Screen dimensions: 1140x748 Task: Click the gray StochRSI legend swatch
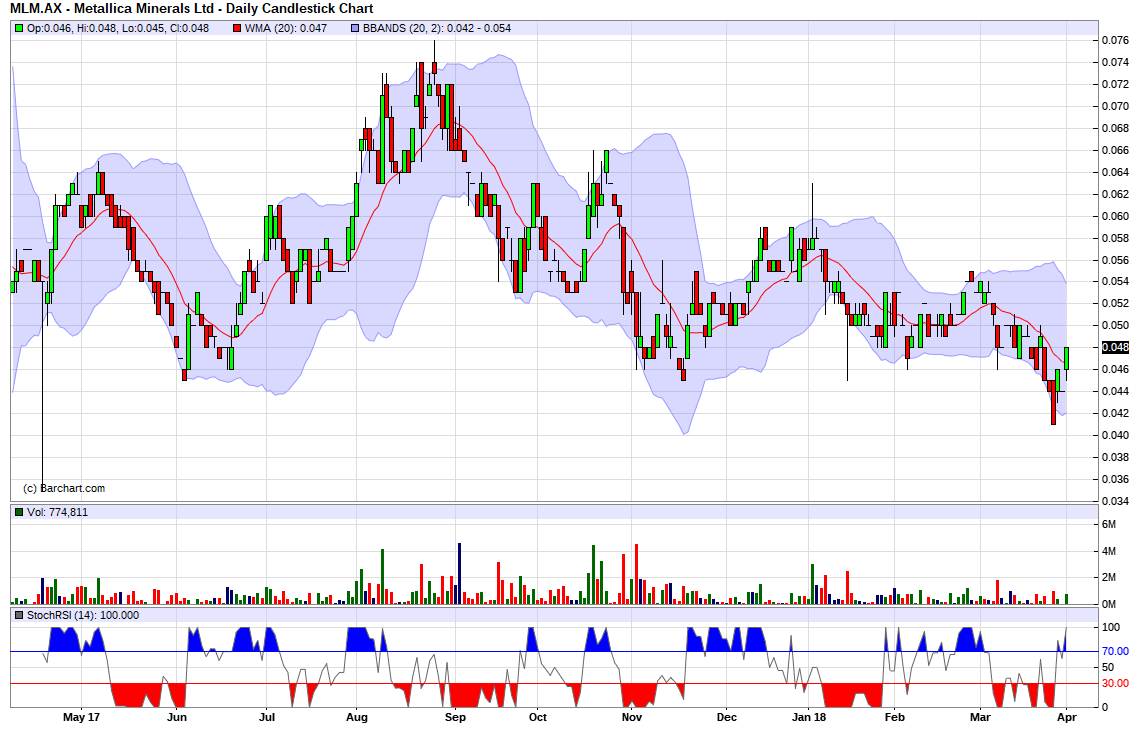[19, 616]
